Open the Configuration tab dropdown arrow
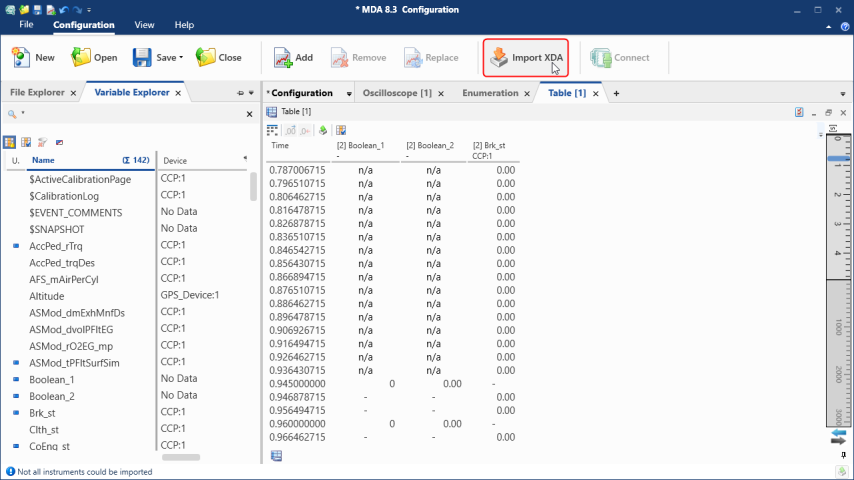 tap(349, 94)
